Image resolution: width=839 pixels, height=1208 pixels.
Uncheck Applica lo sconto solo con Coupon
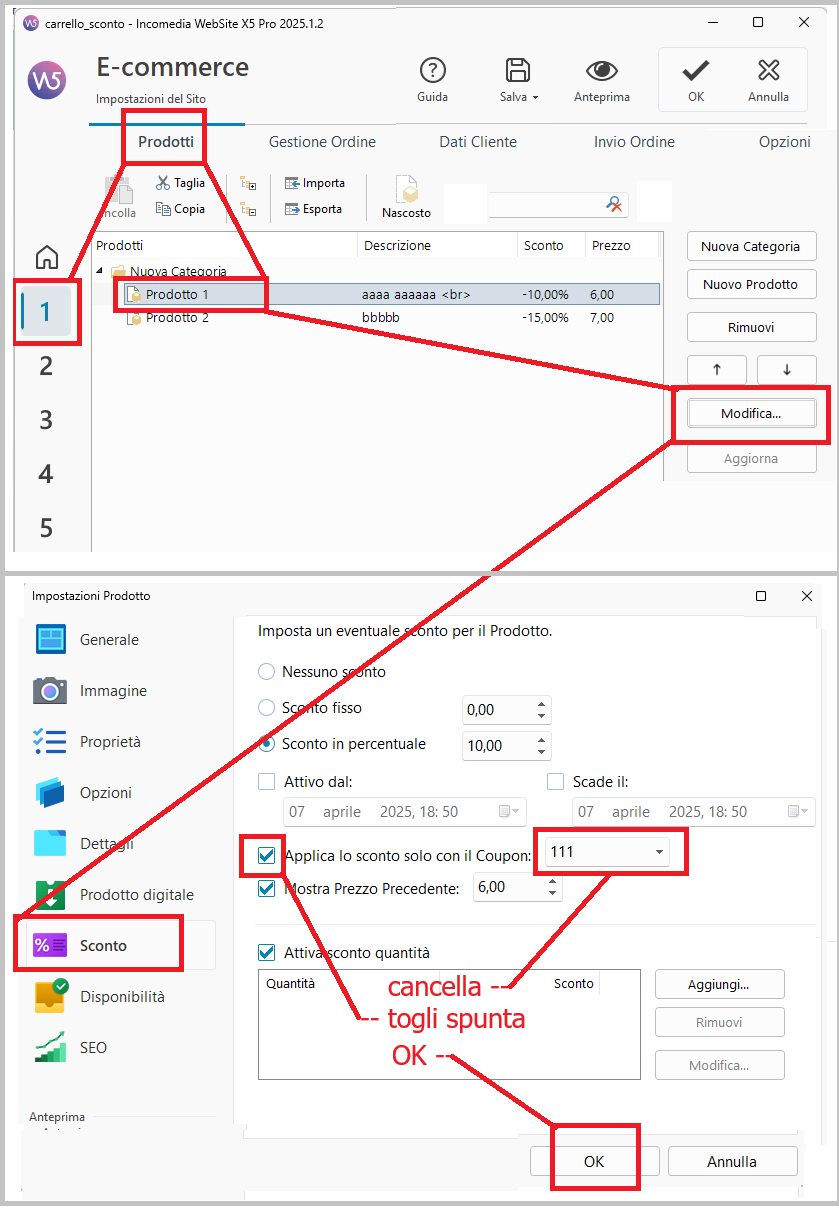point(266,856)
